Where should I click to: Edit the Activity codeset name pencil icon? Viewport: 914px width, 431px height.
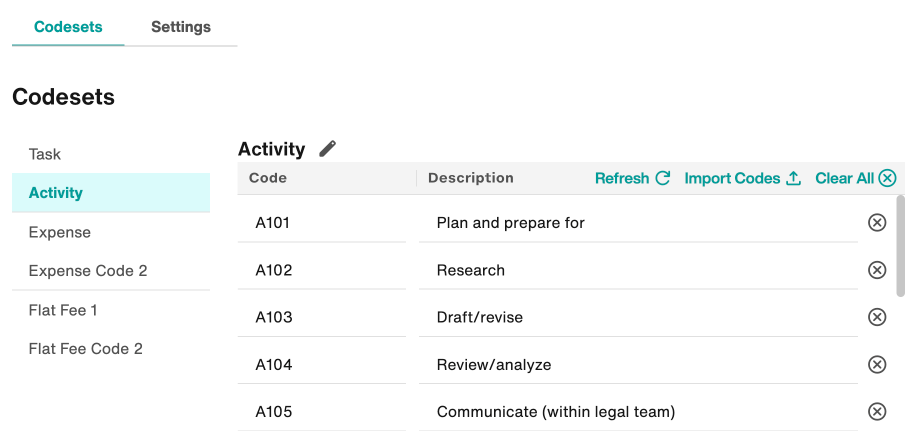[x=328, y=149]
